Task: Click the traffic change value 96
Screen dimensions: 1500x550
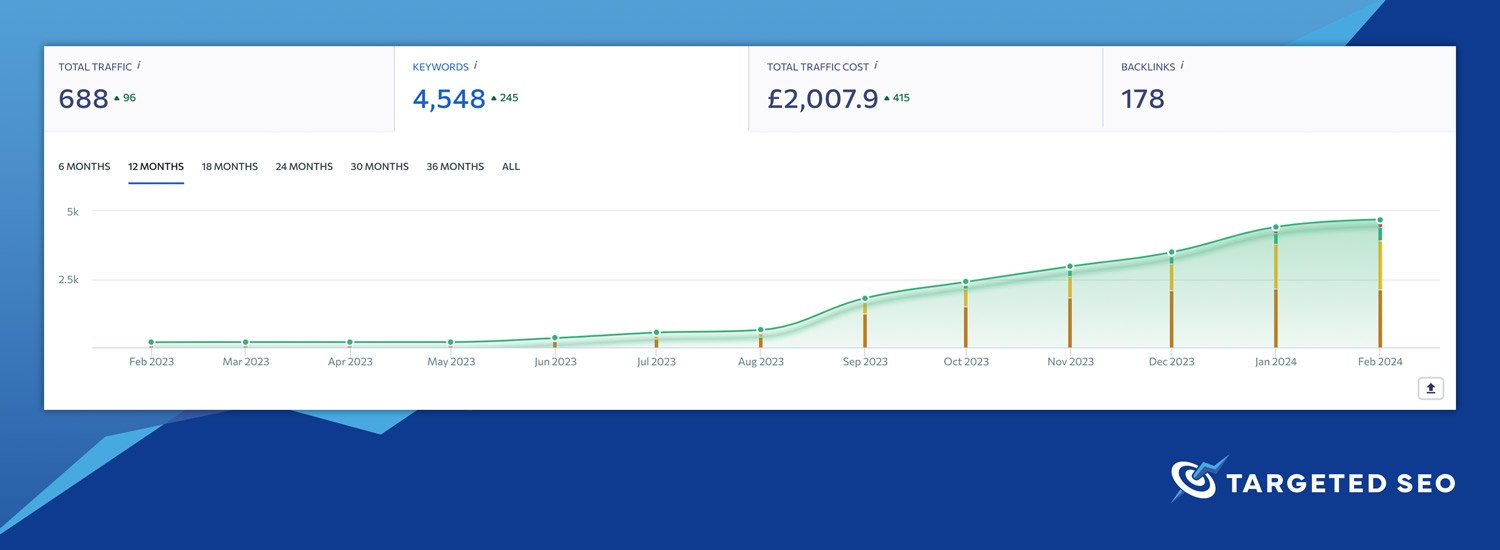Action: [129, 98]
